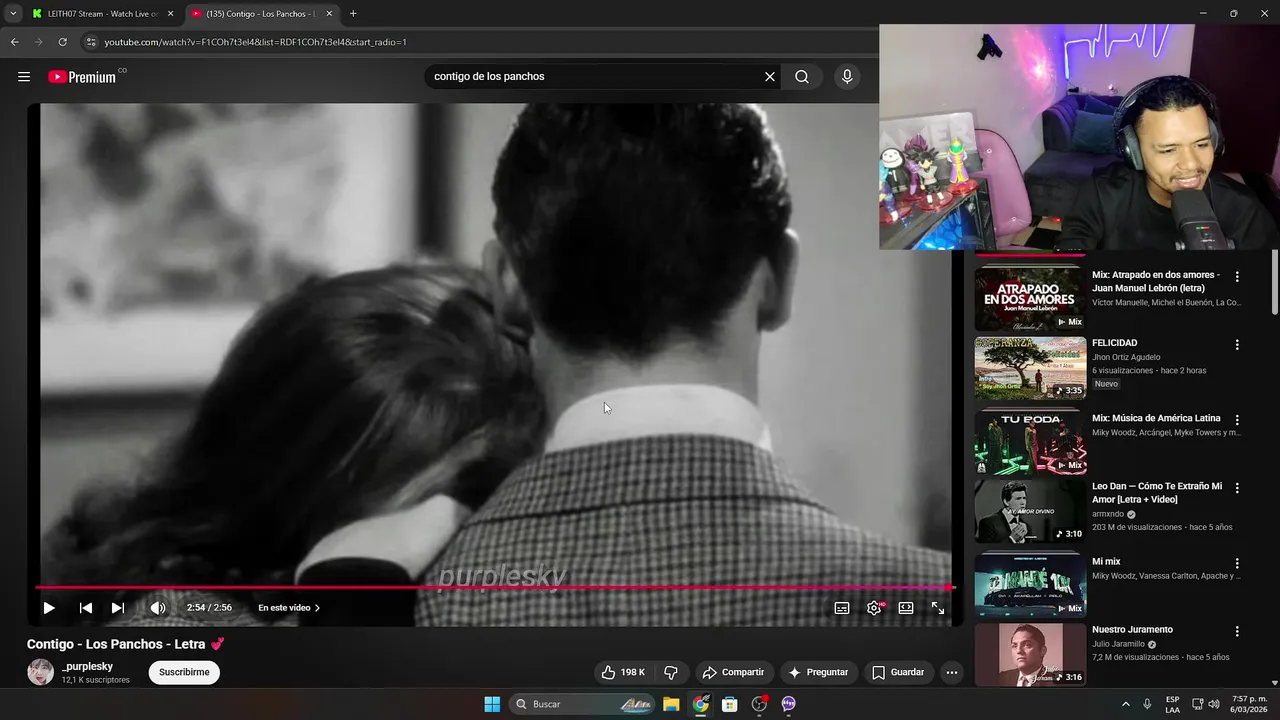1280x720 pixels.
Task: Share the video via Compartir
Action: pyautogui.click(x=733, y=672)
